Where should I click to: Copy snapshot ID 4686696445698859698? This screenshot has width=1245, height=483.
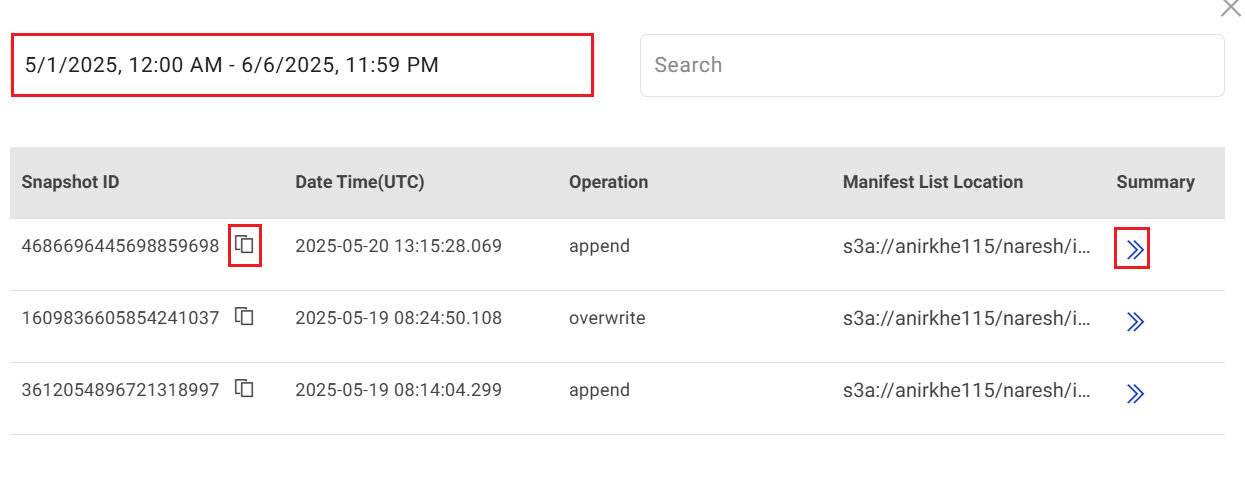pos(245,245)
